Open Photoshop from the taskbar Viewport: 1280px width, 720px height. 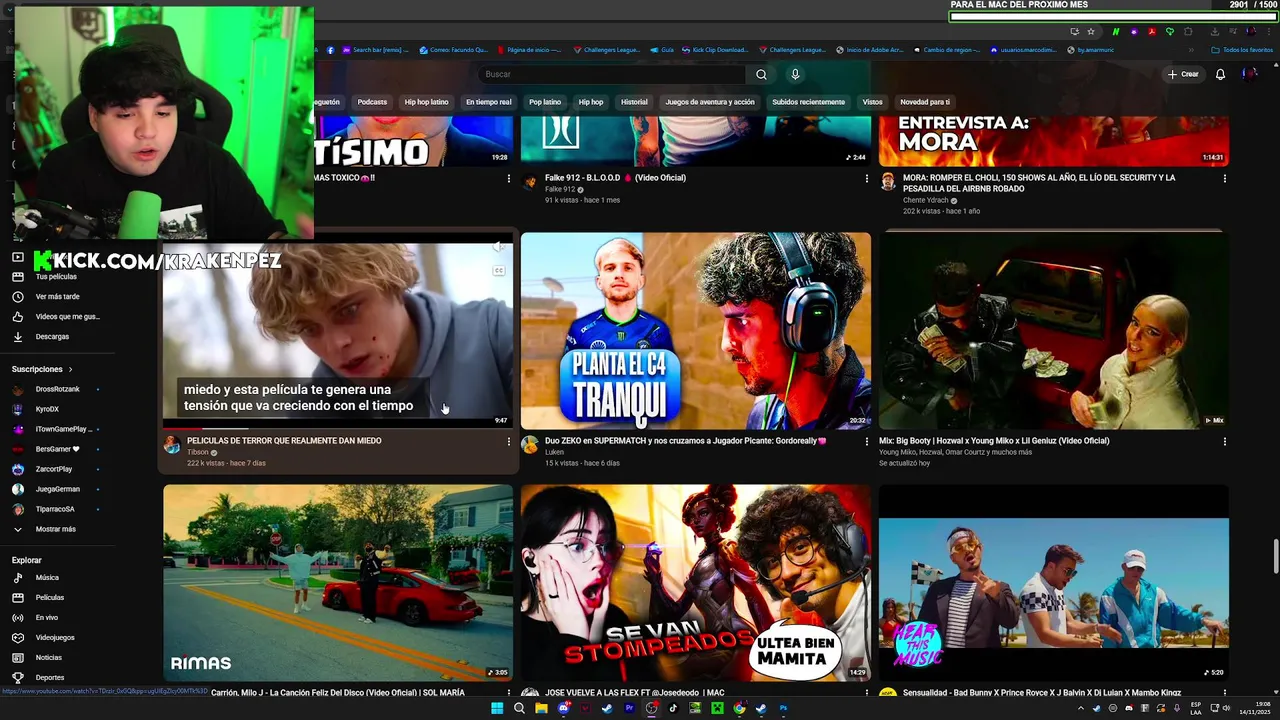(783, 708)
